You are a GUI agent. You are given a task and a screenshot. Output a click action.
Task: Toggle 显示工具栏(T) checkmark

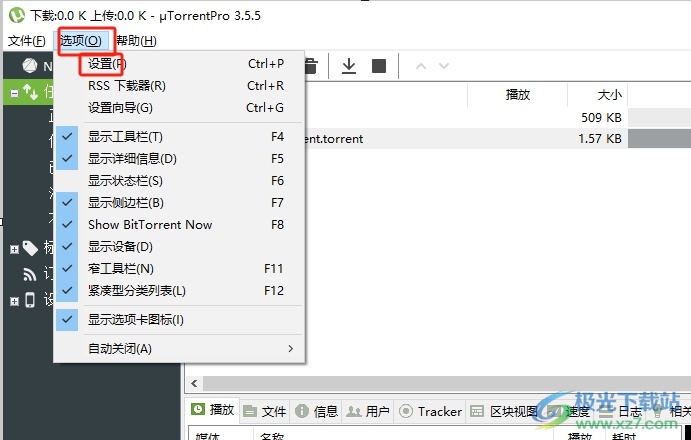pos(179,137)
